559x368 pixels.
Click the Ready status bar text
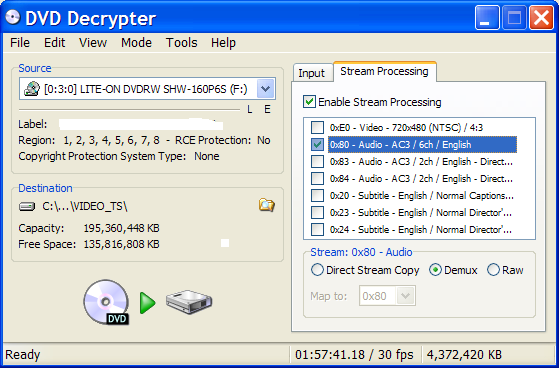23,355
